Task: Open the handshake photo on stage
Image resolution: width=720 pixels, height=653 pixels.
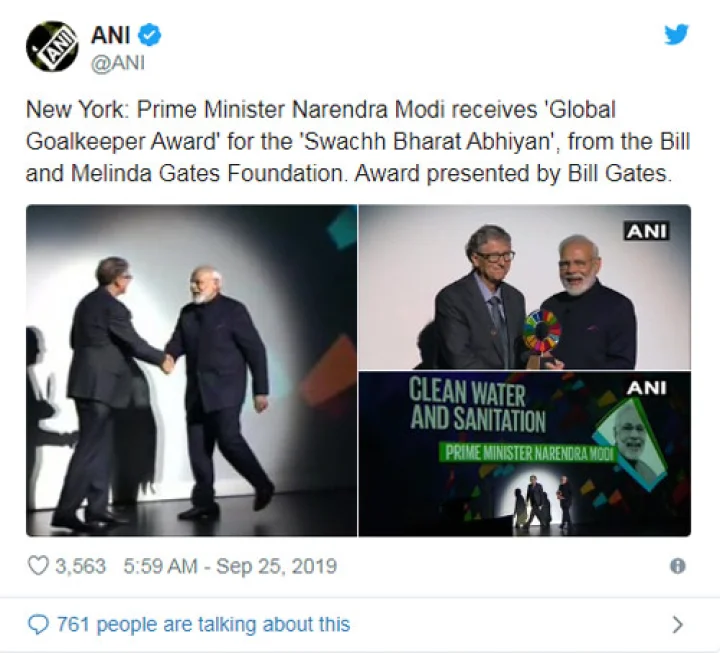Action: 191,370
